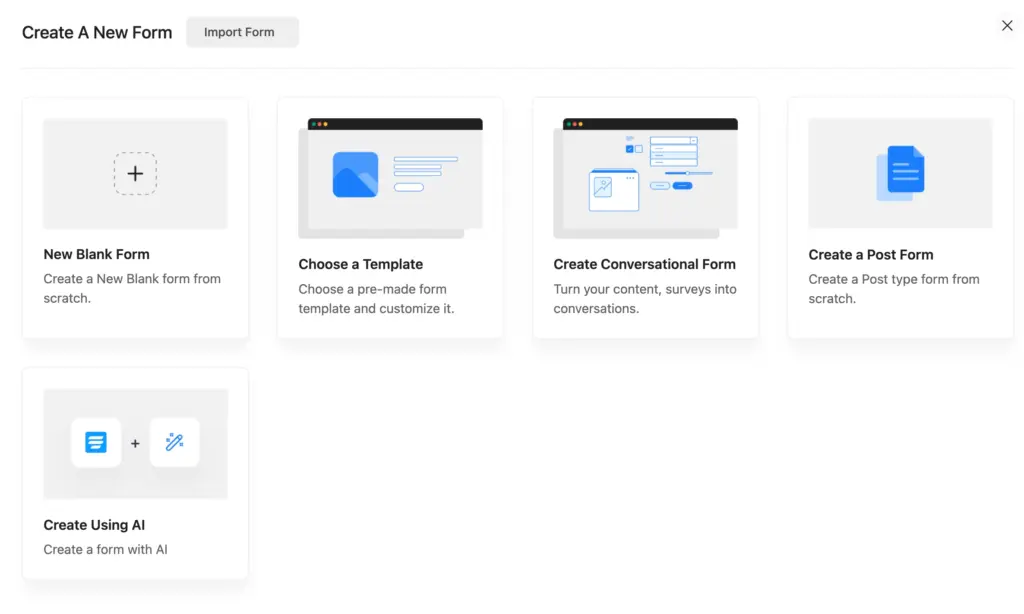Image resolution: width=1024 pixels, height=614 pixels.
Task: Click the checked blue checkbox in Conversational Form illustration
Action: [x=629, y=149]
